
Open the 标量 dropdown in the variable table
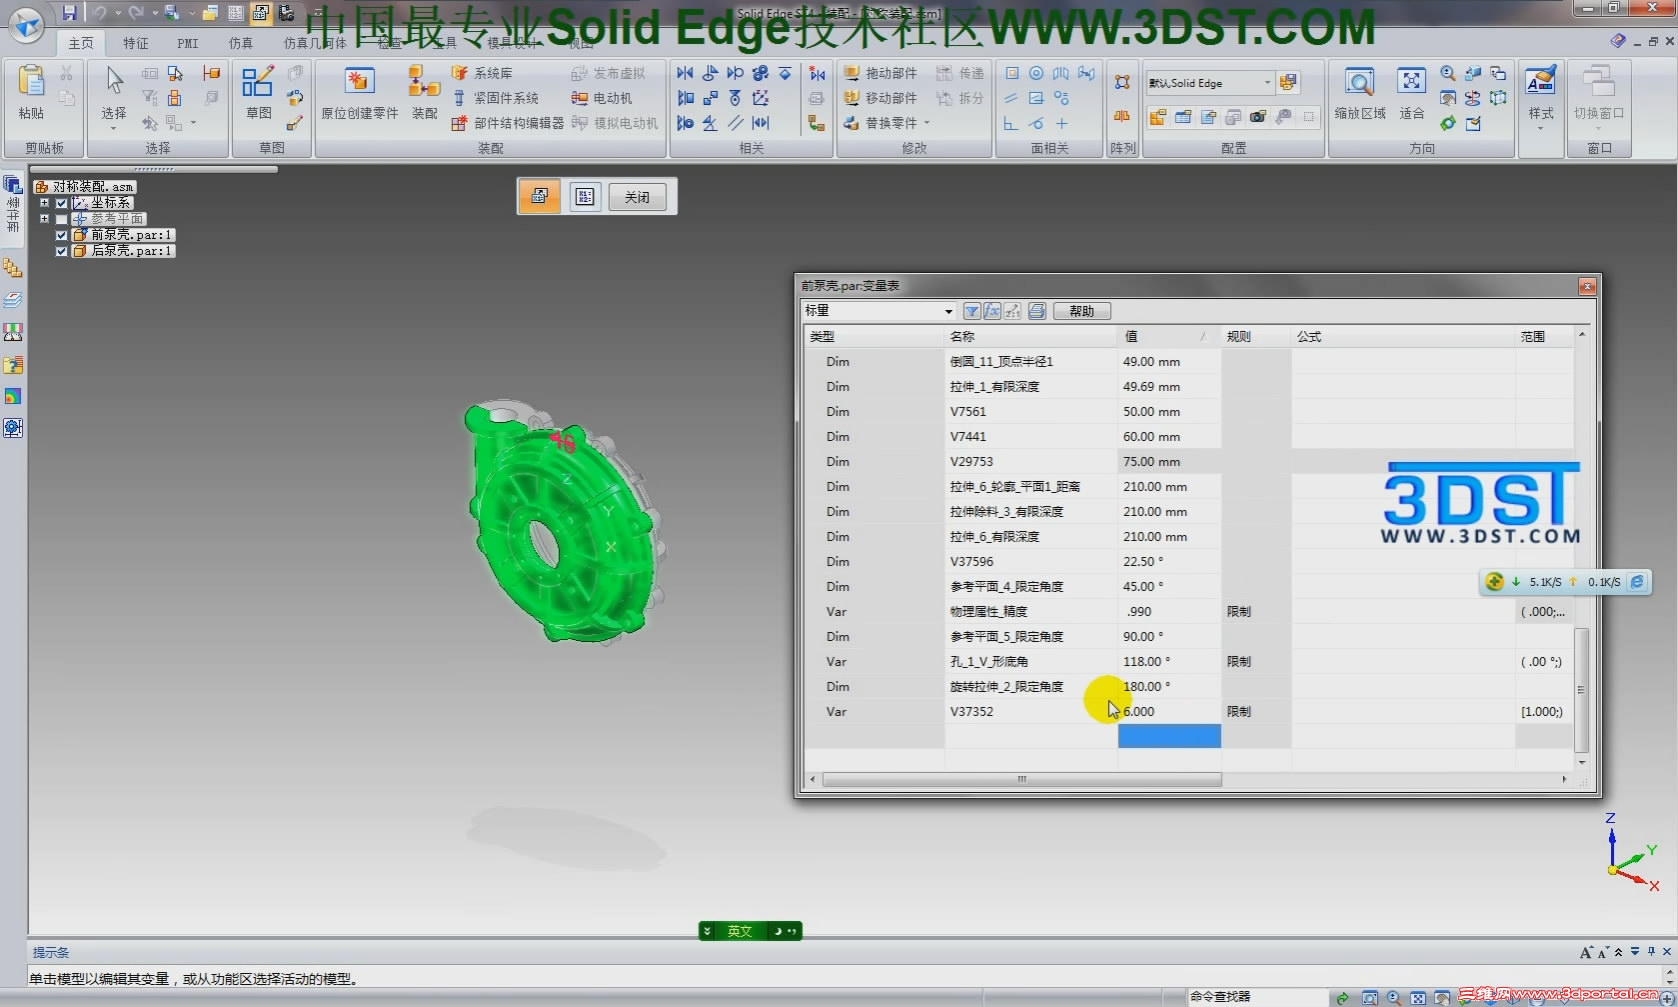tap(947, 311)
